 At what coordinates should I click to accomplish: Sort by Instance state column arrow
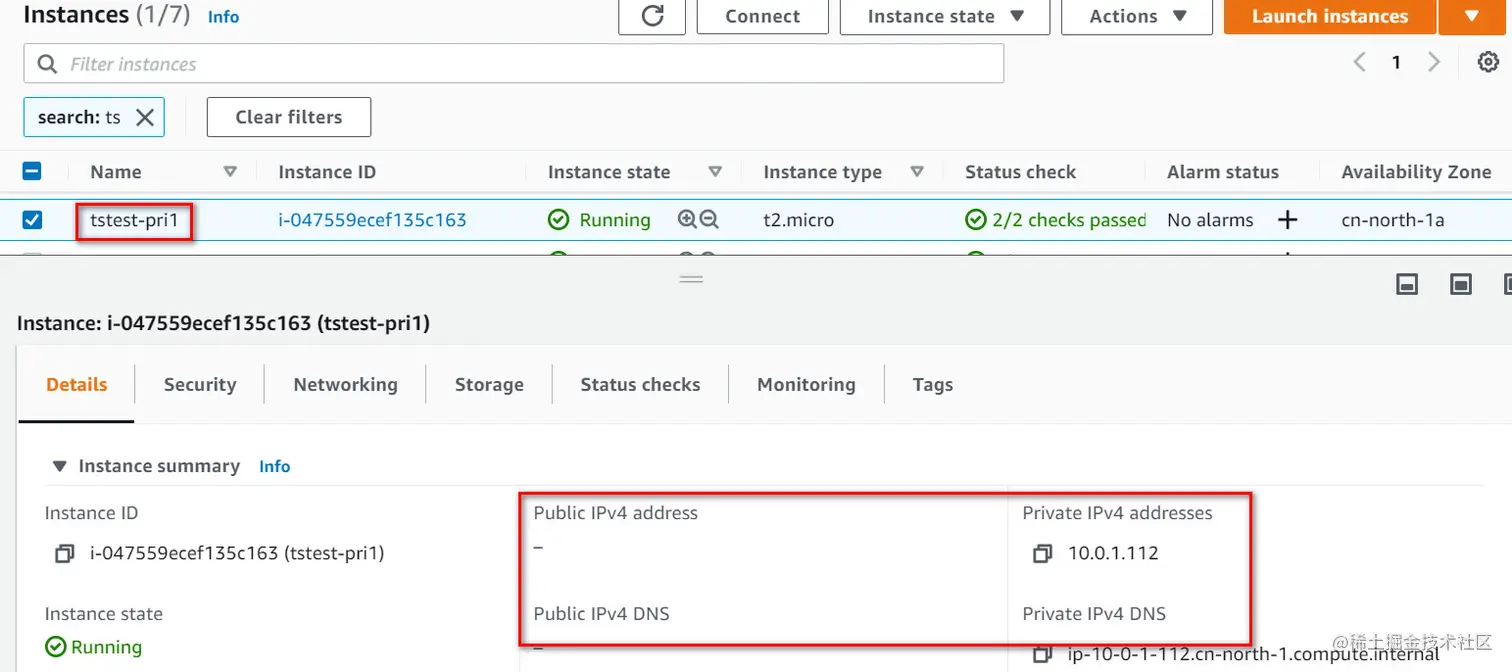point(715,172)
